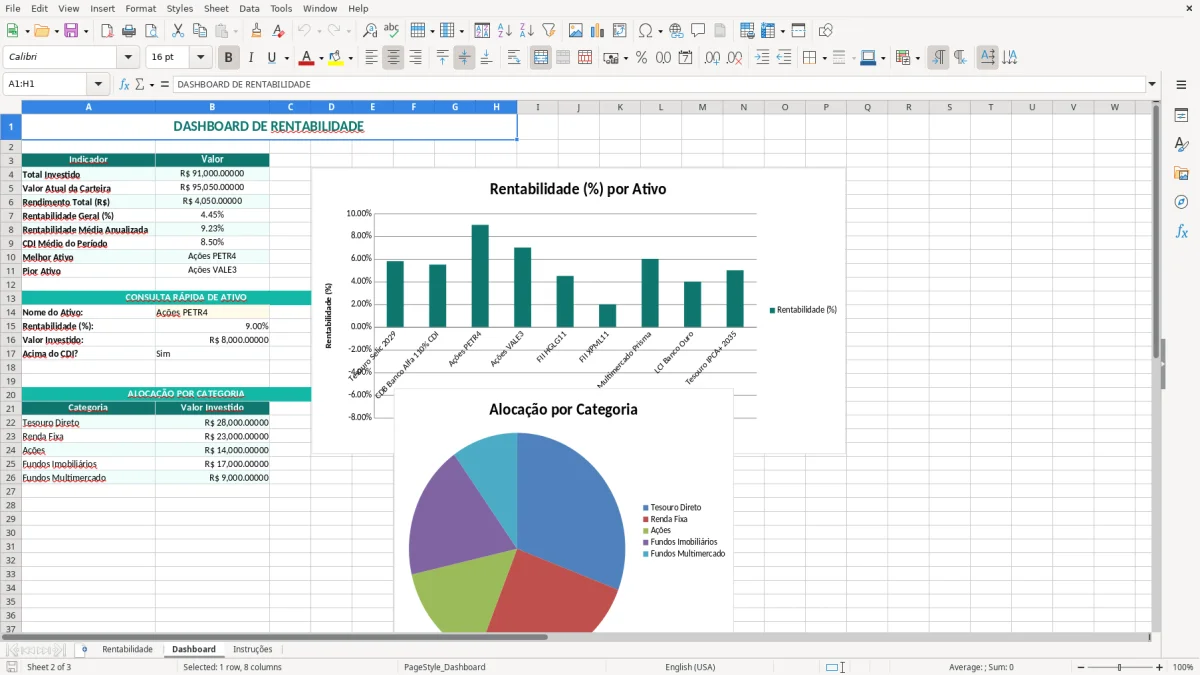Toggle Center Vertically alignment
Image resolution: width=1200 pixels, height=675 pixels.
[464, 58]
